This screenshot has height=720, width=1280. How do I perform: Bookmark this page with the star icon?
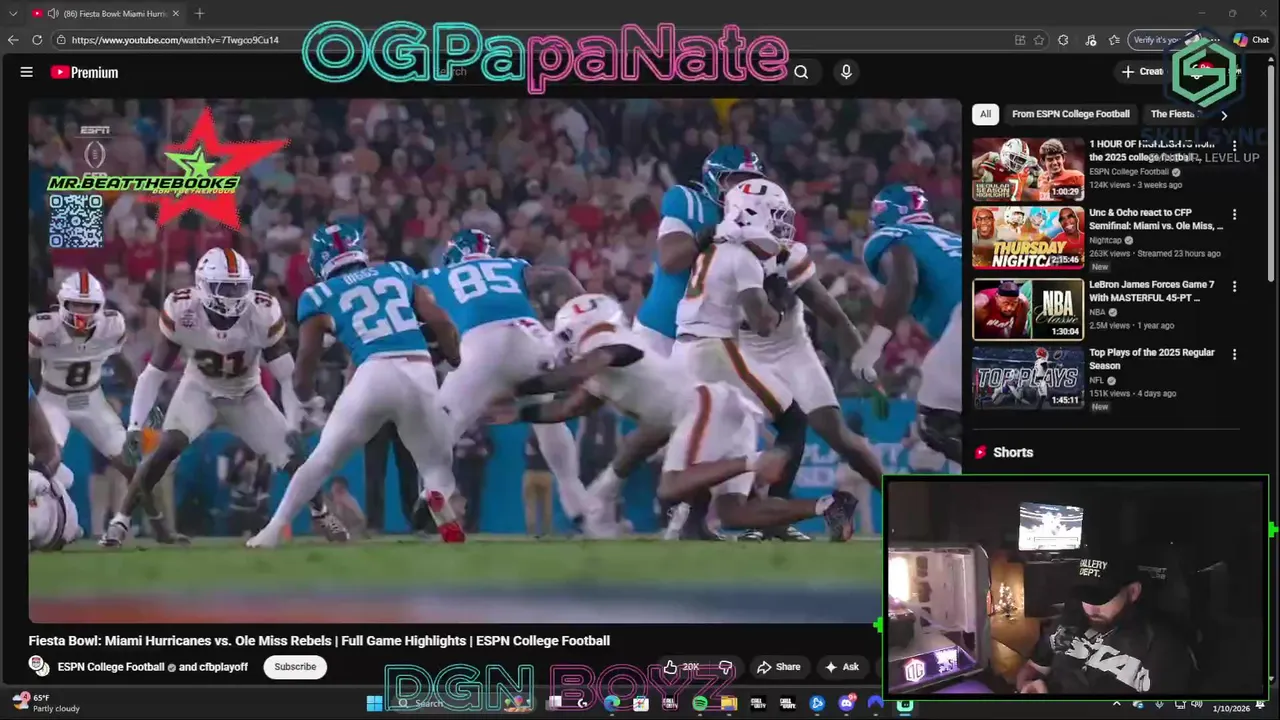[x=1039, y=40]
